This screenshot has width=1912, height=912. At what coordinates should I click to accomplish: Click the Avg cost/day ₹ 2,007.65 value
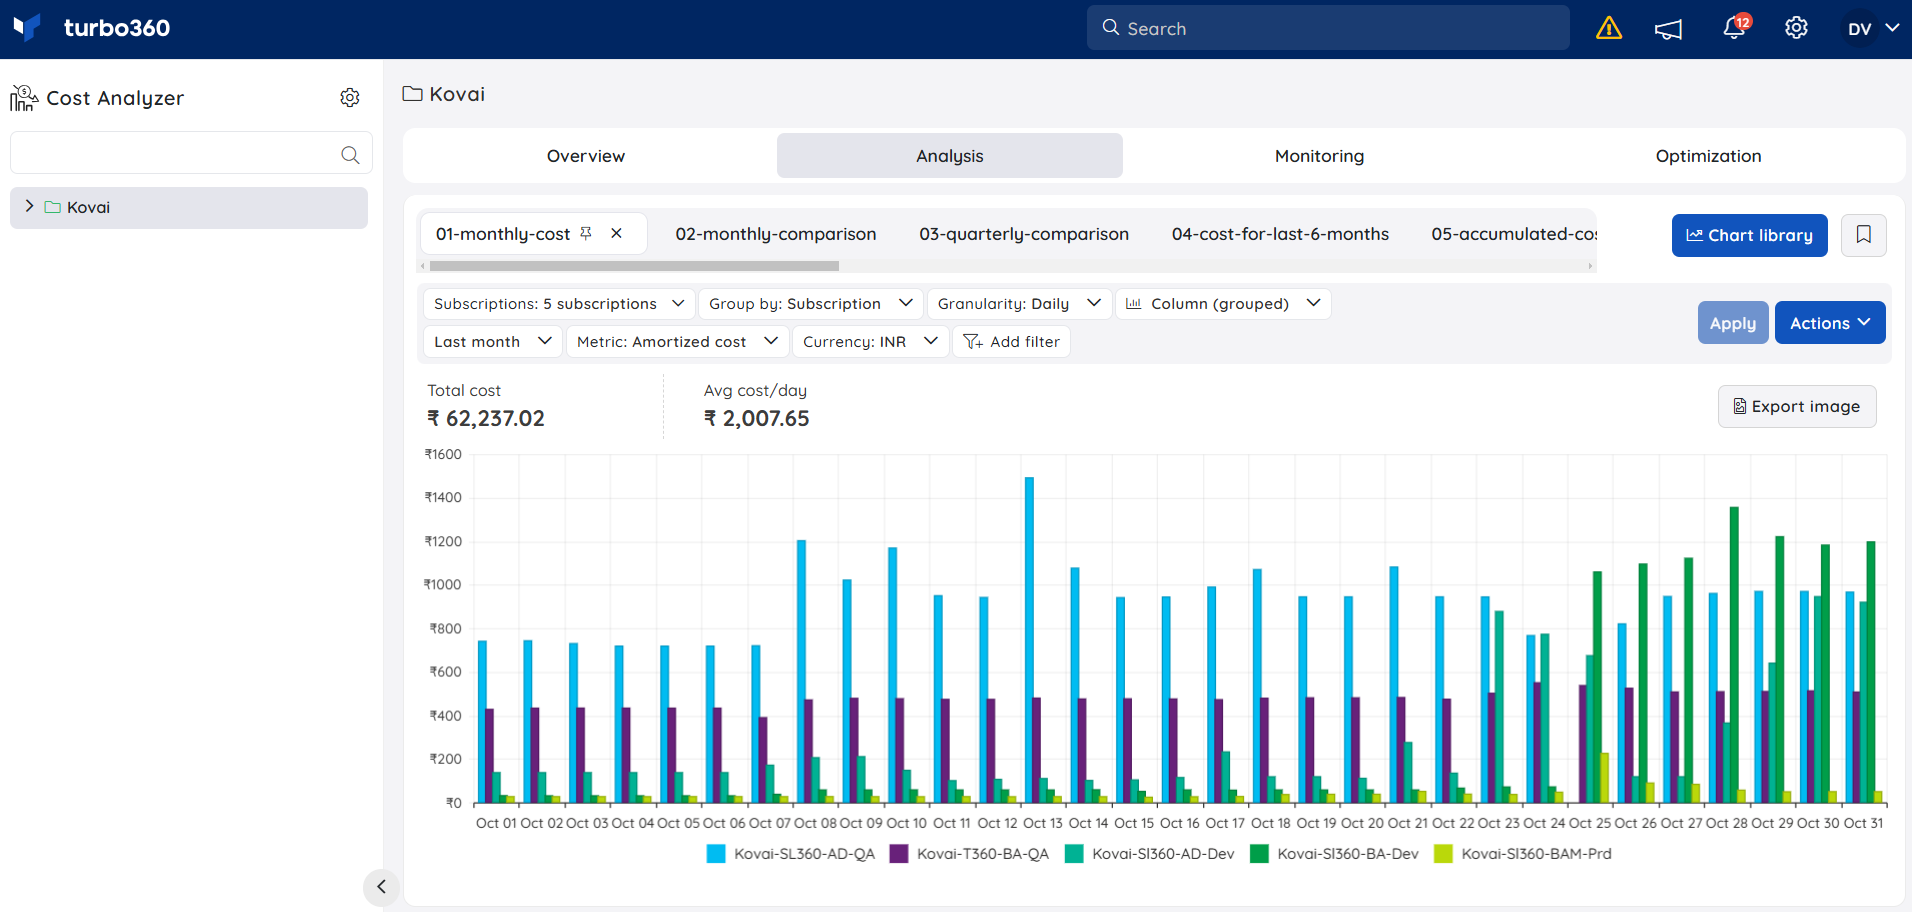757,419
